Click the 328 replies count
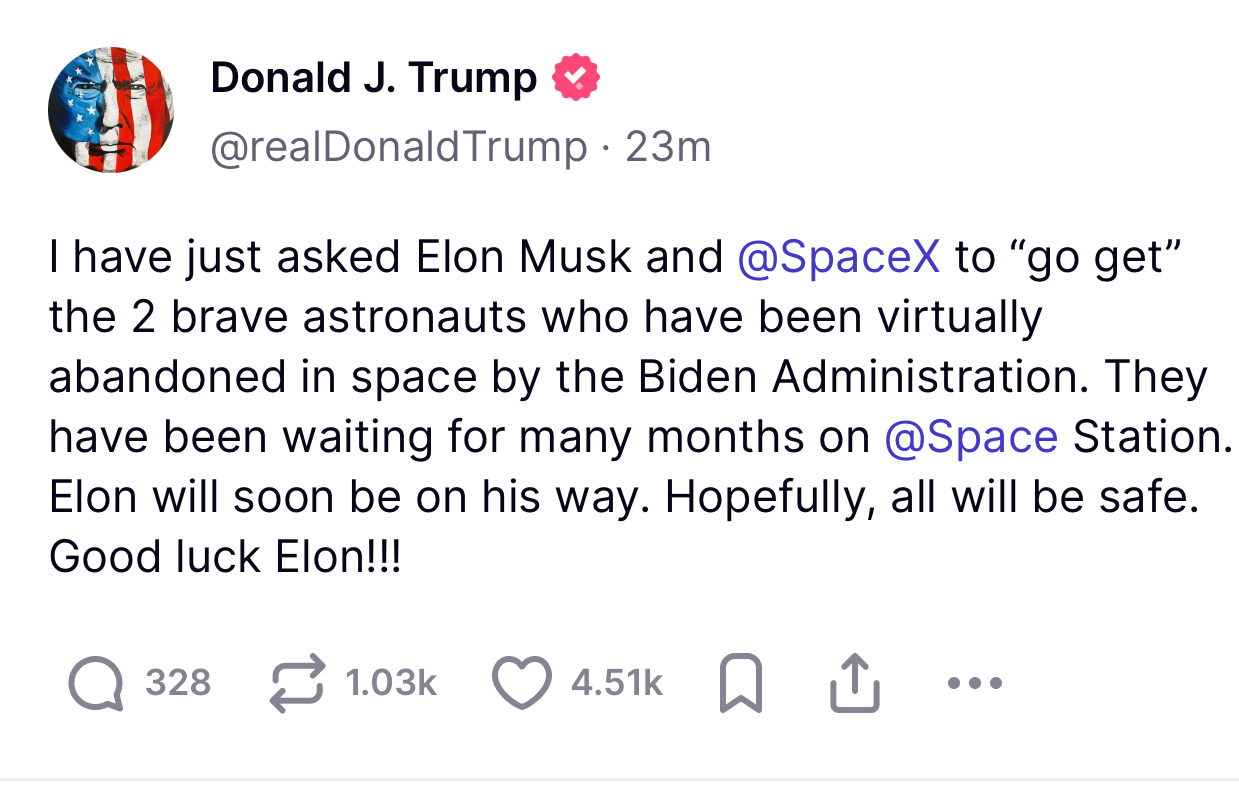Screen dimensions: 1239x800 pyautogui.click(x=178, y=683)
